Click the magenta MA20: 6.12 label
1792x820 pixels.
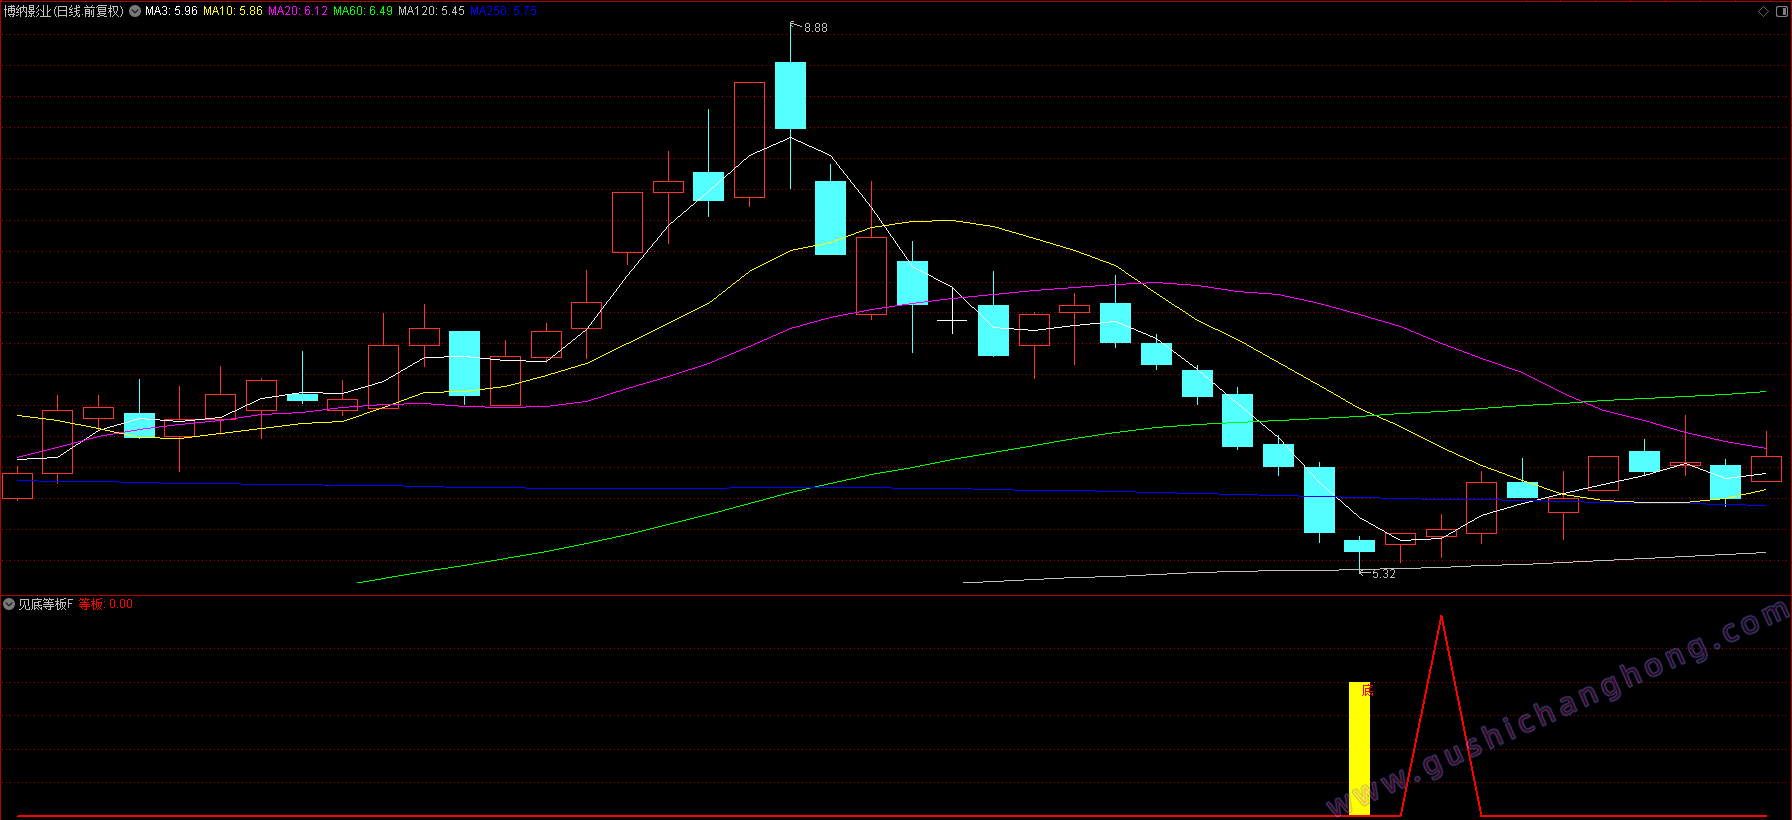click(298, 11)
